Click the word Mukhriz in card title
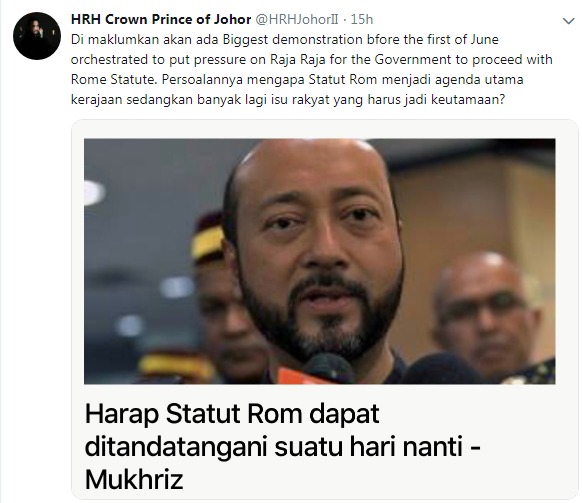This screenshot has width=582, height=503. tap(134, 479)
